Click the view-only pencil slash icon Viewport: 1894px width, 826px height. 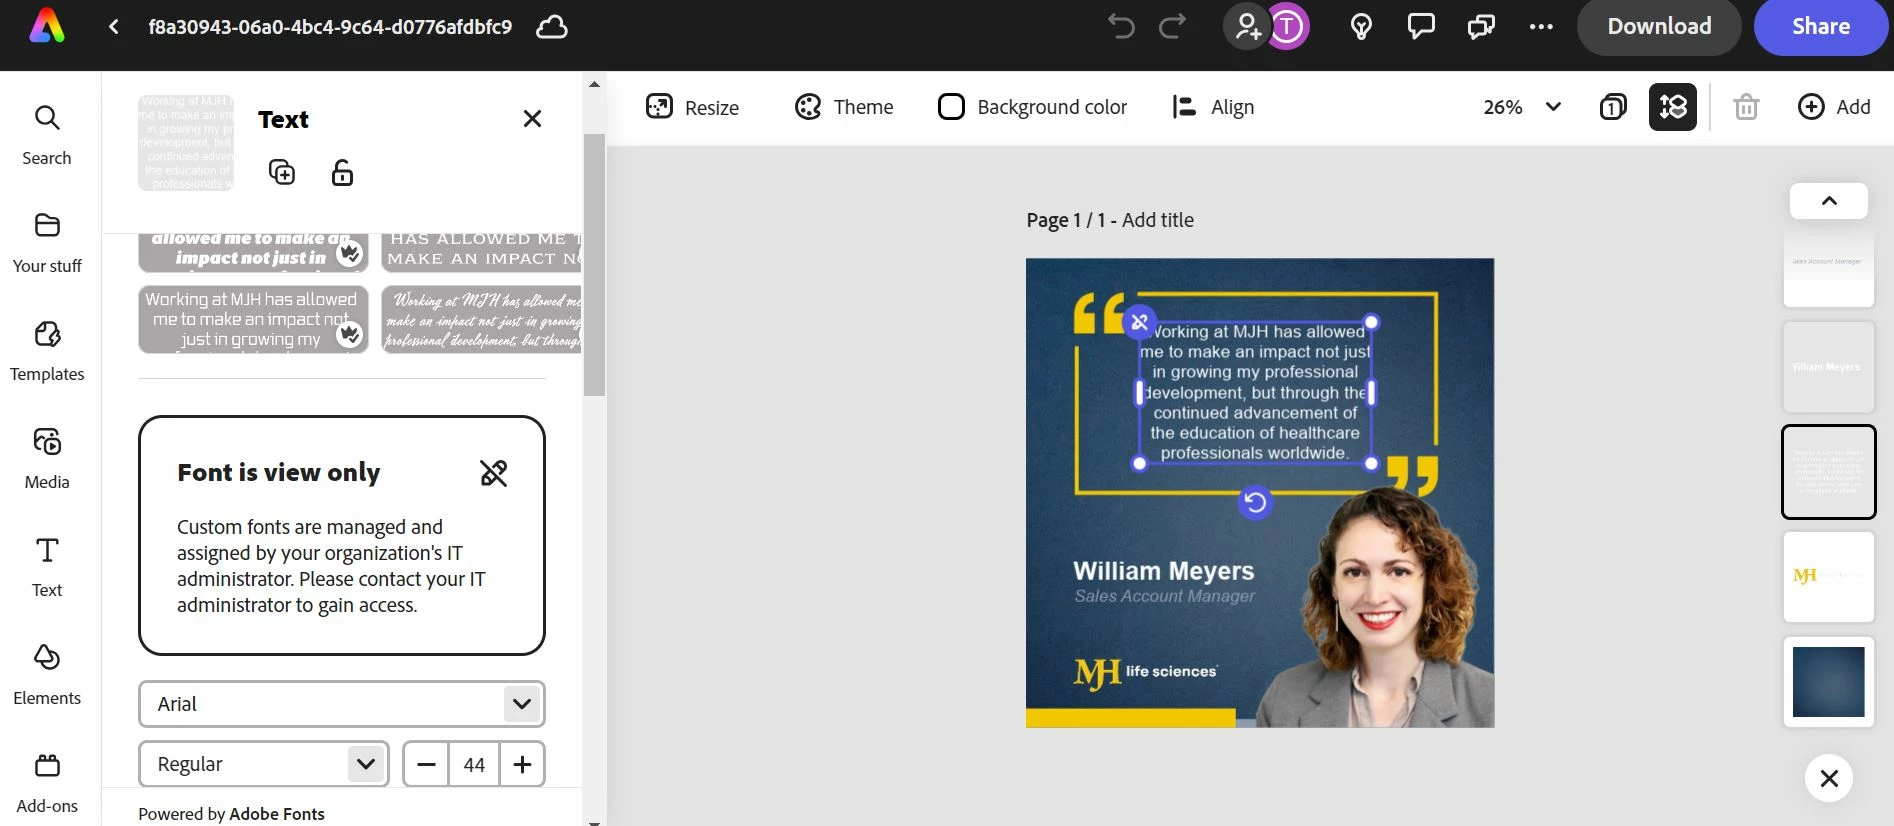tap(494, 473)
